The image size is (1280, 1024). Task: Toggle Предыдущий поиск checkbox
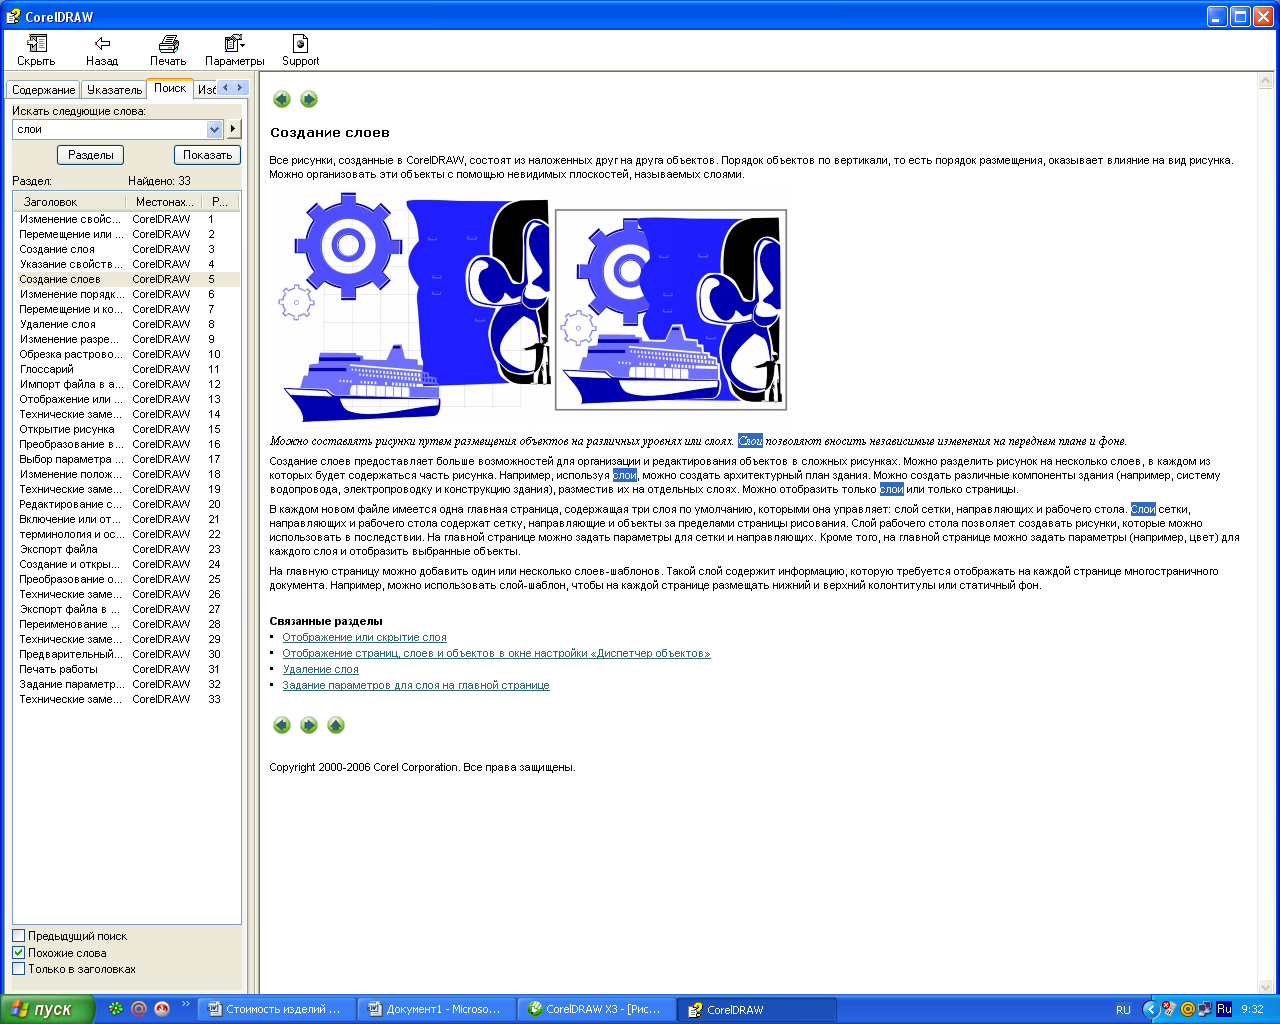coord(18,936)
